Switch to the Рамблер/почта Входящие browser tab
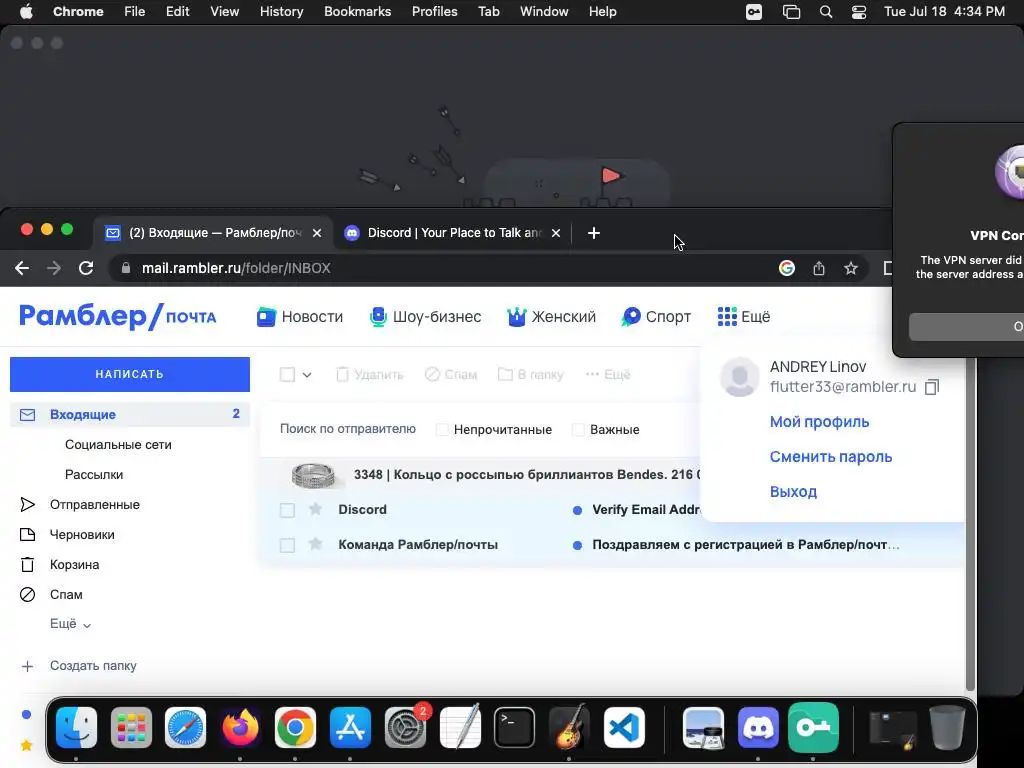 pyautogui.click(x=212, y=233)
